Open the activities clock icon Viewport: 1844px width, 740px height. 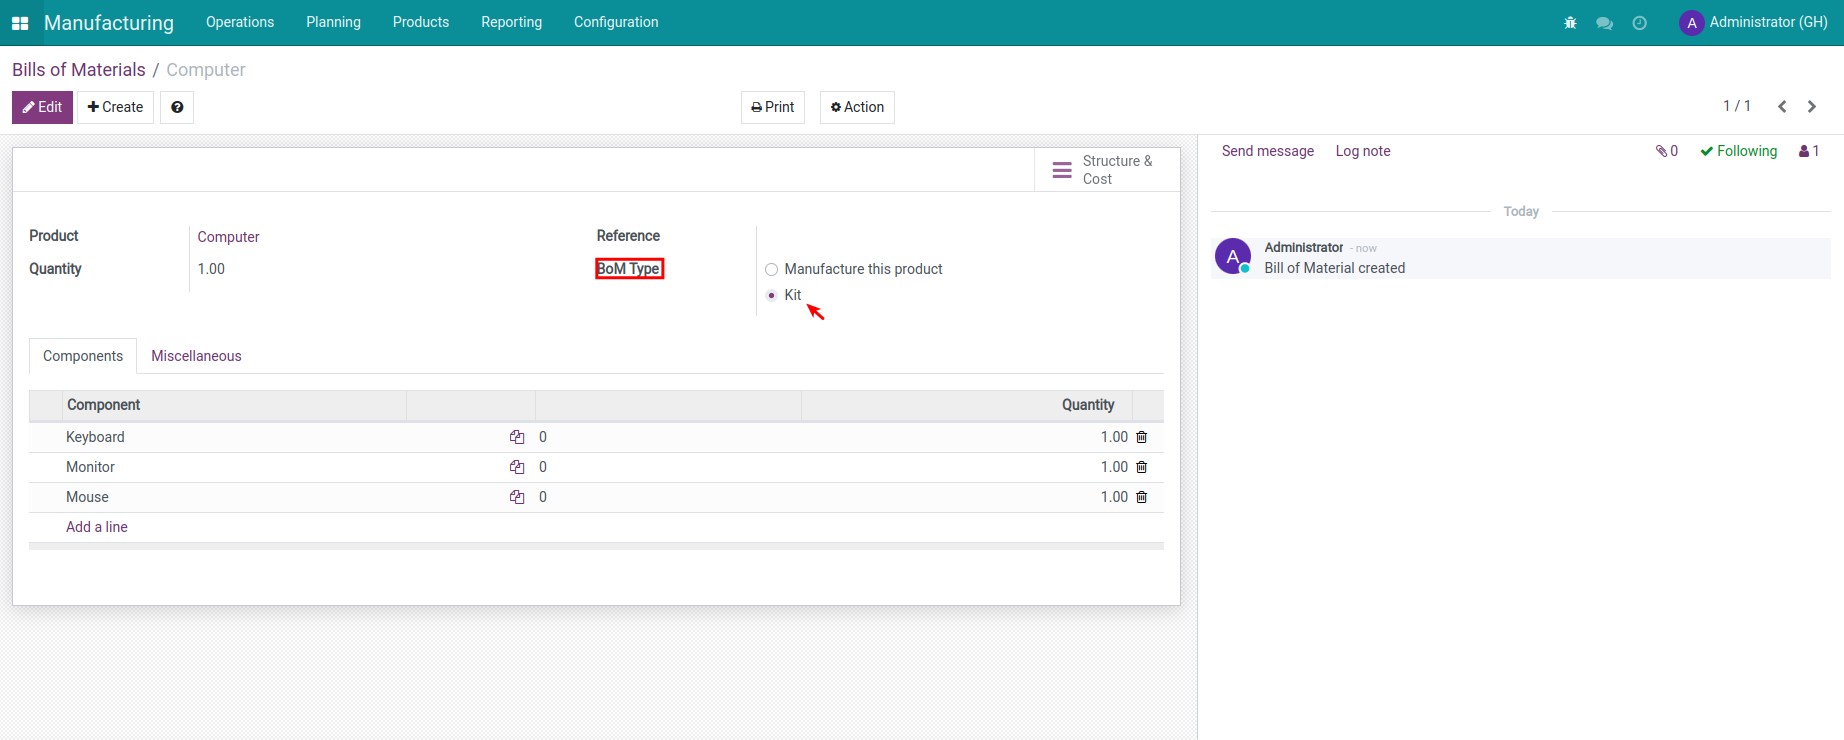(1639, 23)
